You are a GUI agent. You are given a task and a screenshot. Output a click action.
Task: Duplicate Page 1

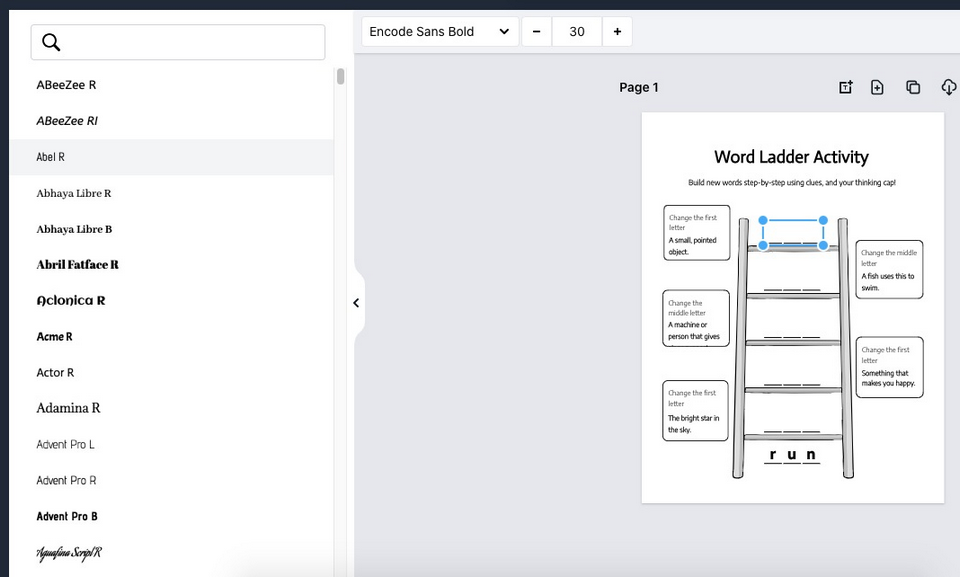(x=913, y=87)
